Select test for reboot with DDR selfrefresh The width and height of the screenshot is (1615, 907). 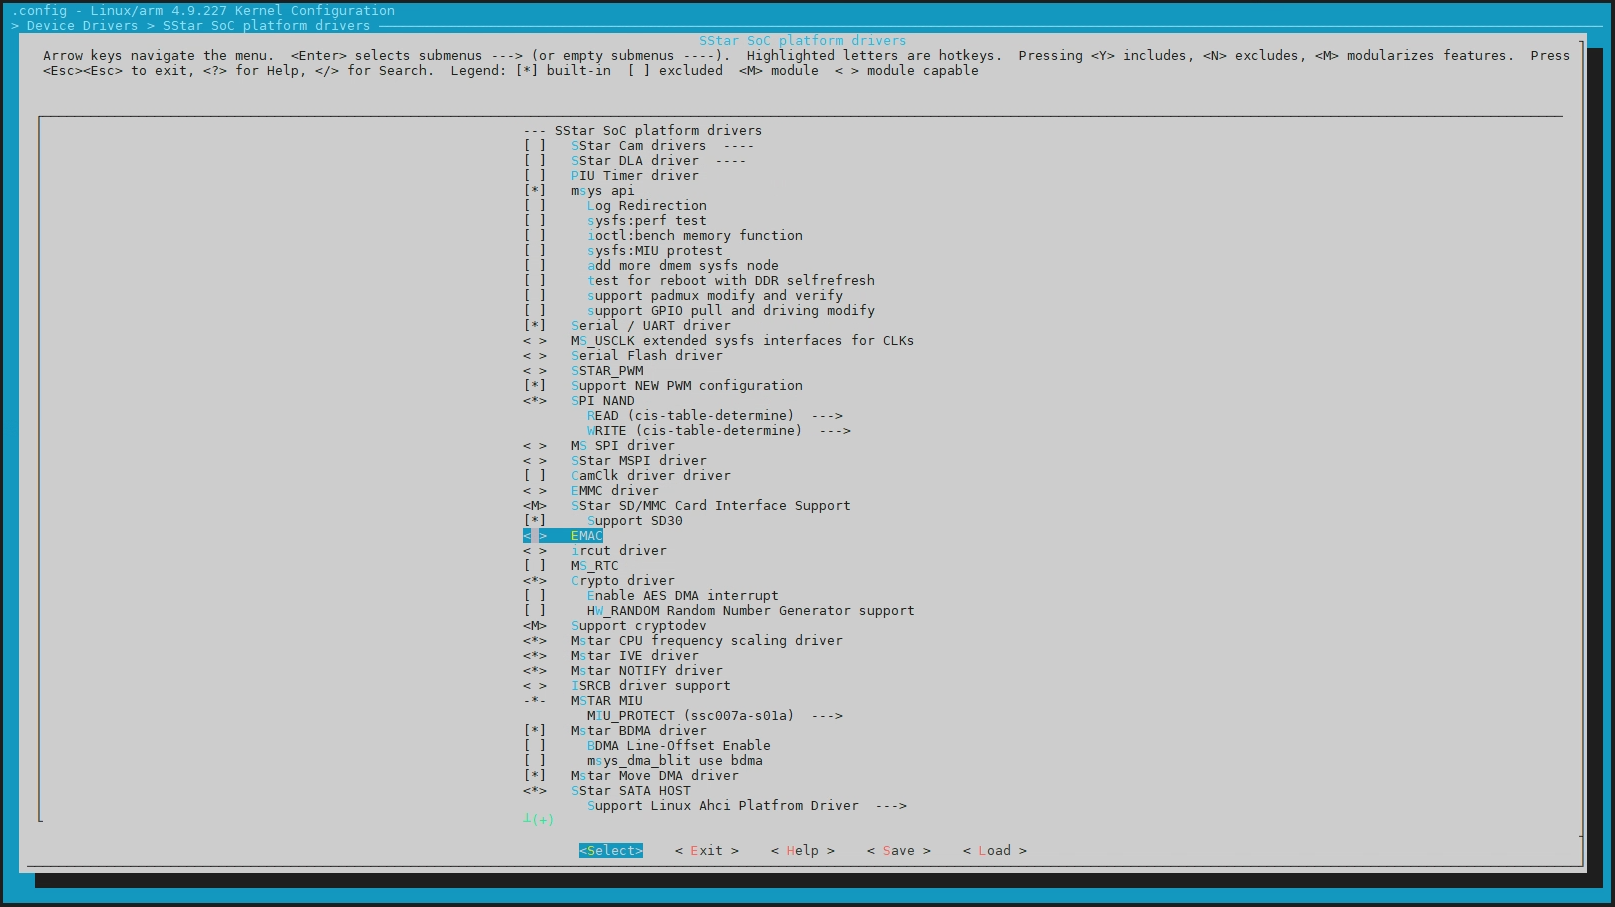pos(699,281)
